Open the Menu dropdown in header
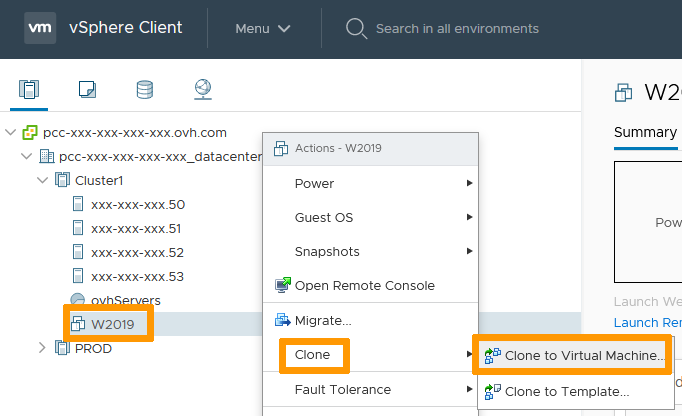The image size is (682, 416). 263,29
